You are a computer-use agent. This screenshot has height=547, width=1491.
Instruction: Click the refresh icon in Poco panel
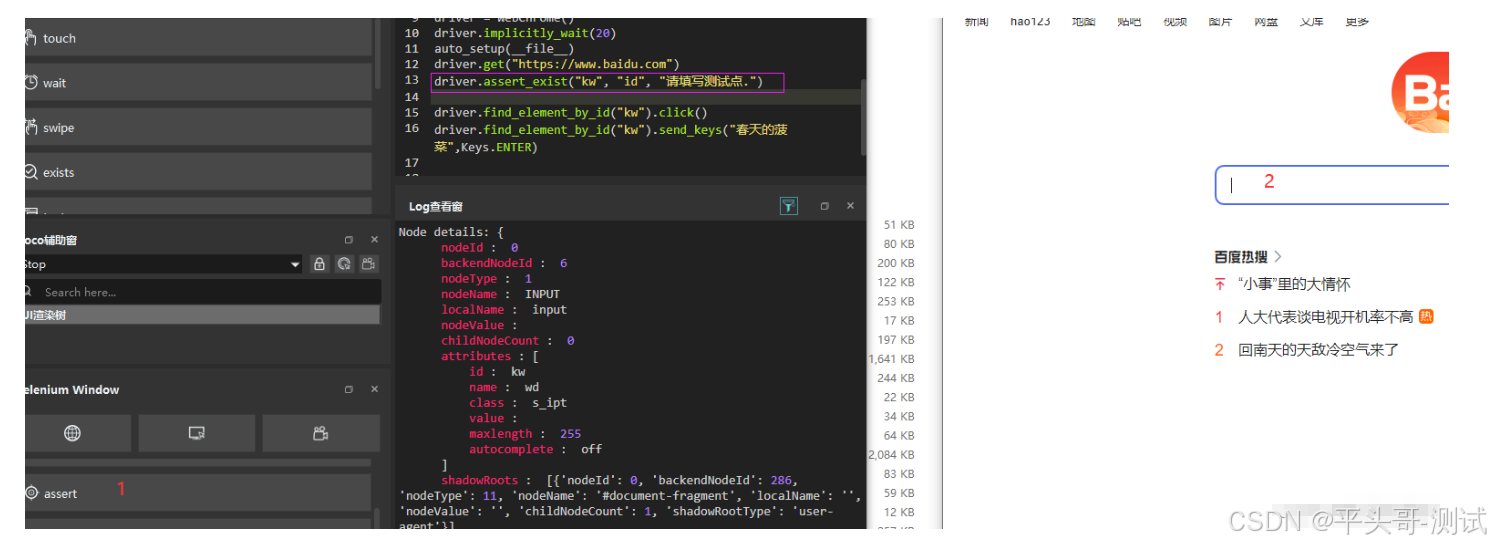click(x=344, y=264)
